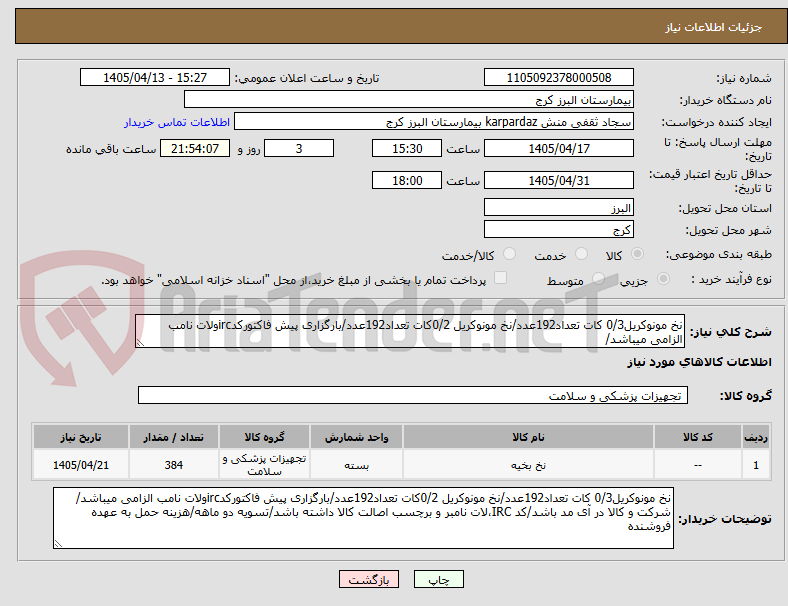The width and height of the screenshot is (788, 606).
Task: Click the نخ بخیه item name cell
Action: [x=528, y=465]
